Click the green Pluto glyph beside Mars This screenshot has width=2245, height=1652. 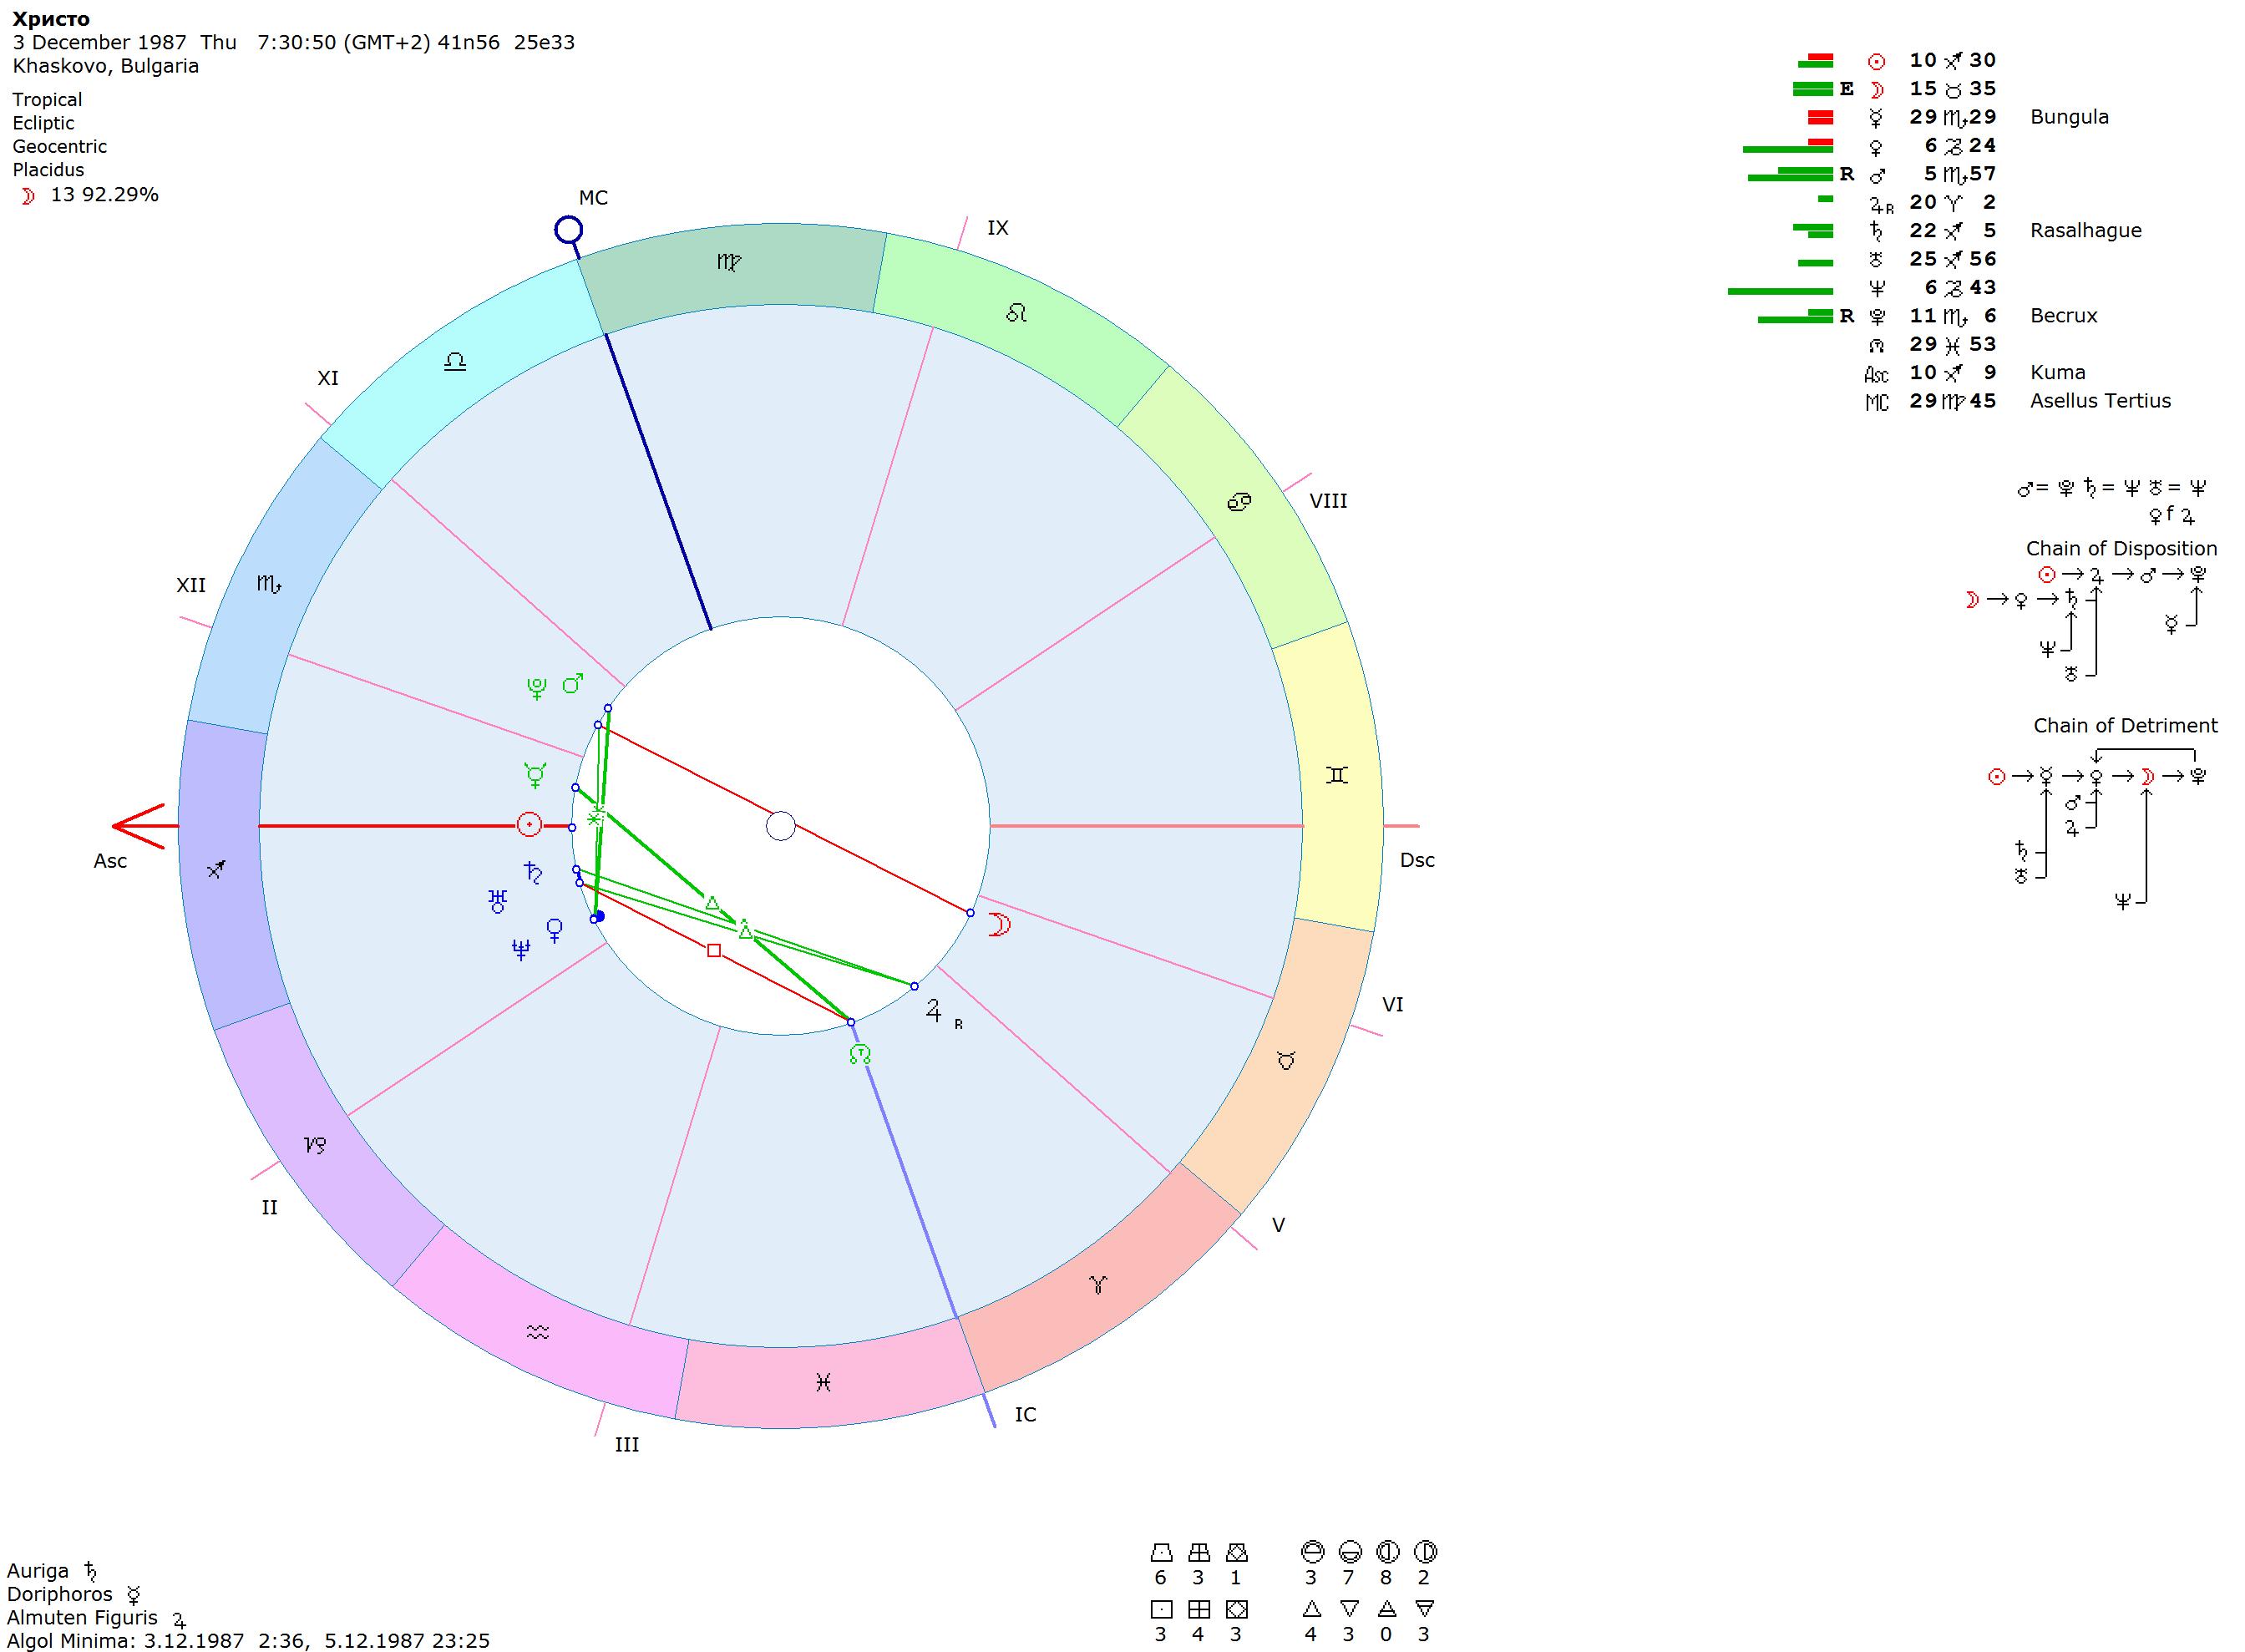[x=537, y=688]
